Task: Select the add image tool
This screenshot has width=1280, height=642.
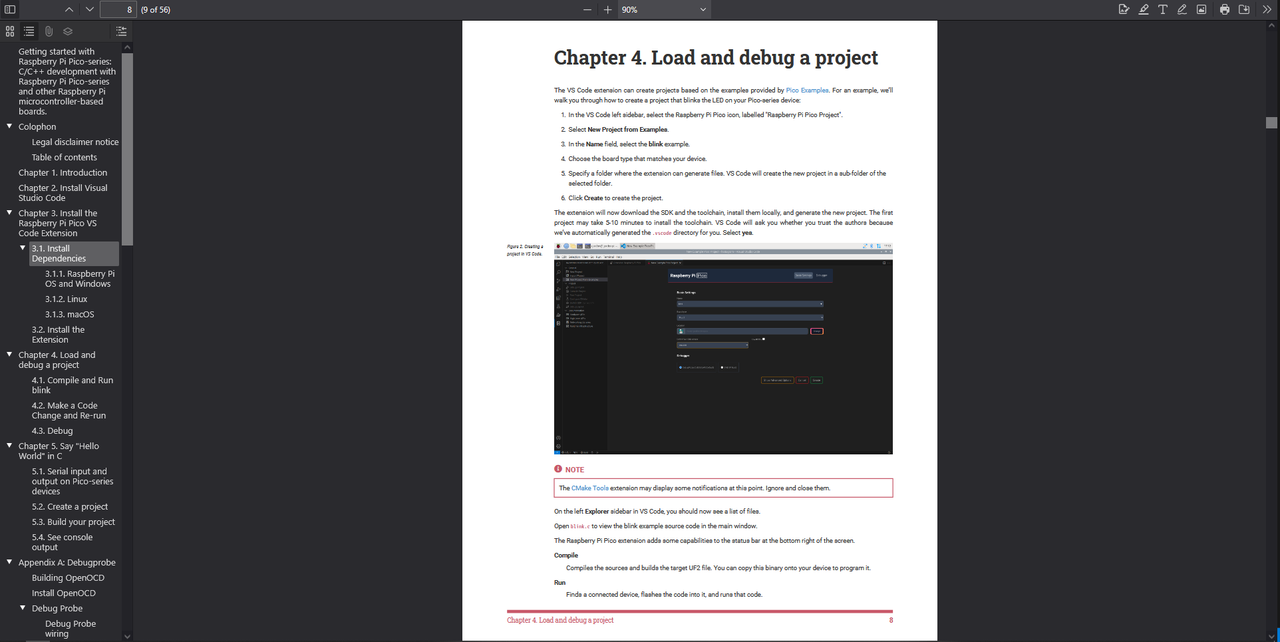Action: pyautogui.click(x=1201, y=9)
